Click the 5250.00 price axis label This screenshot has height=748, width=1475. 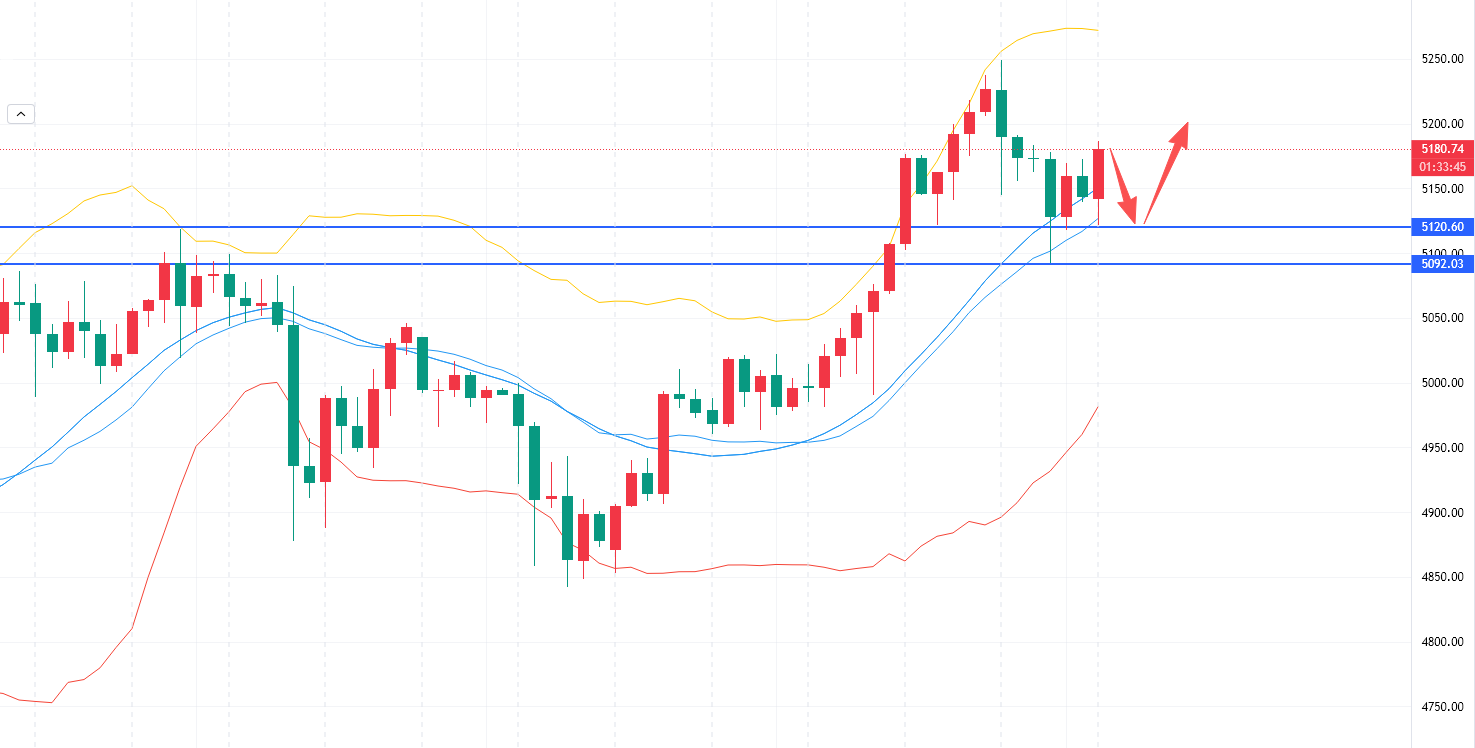point(1441,59)
